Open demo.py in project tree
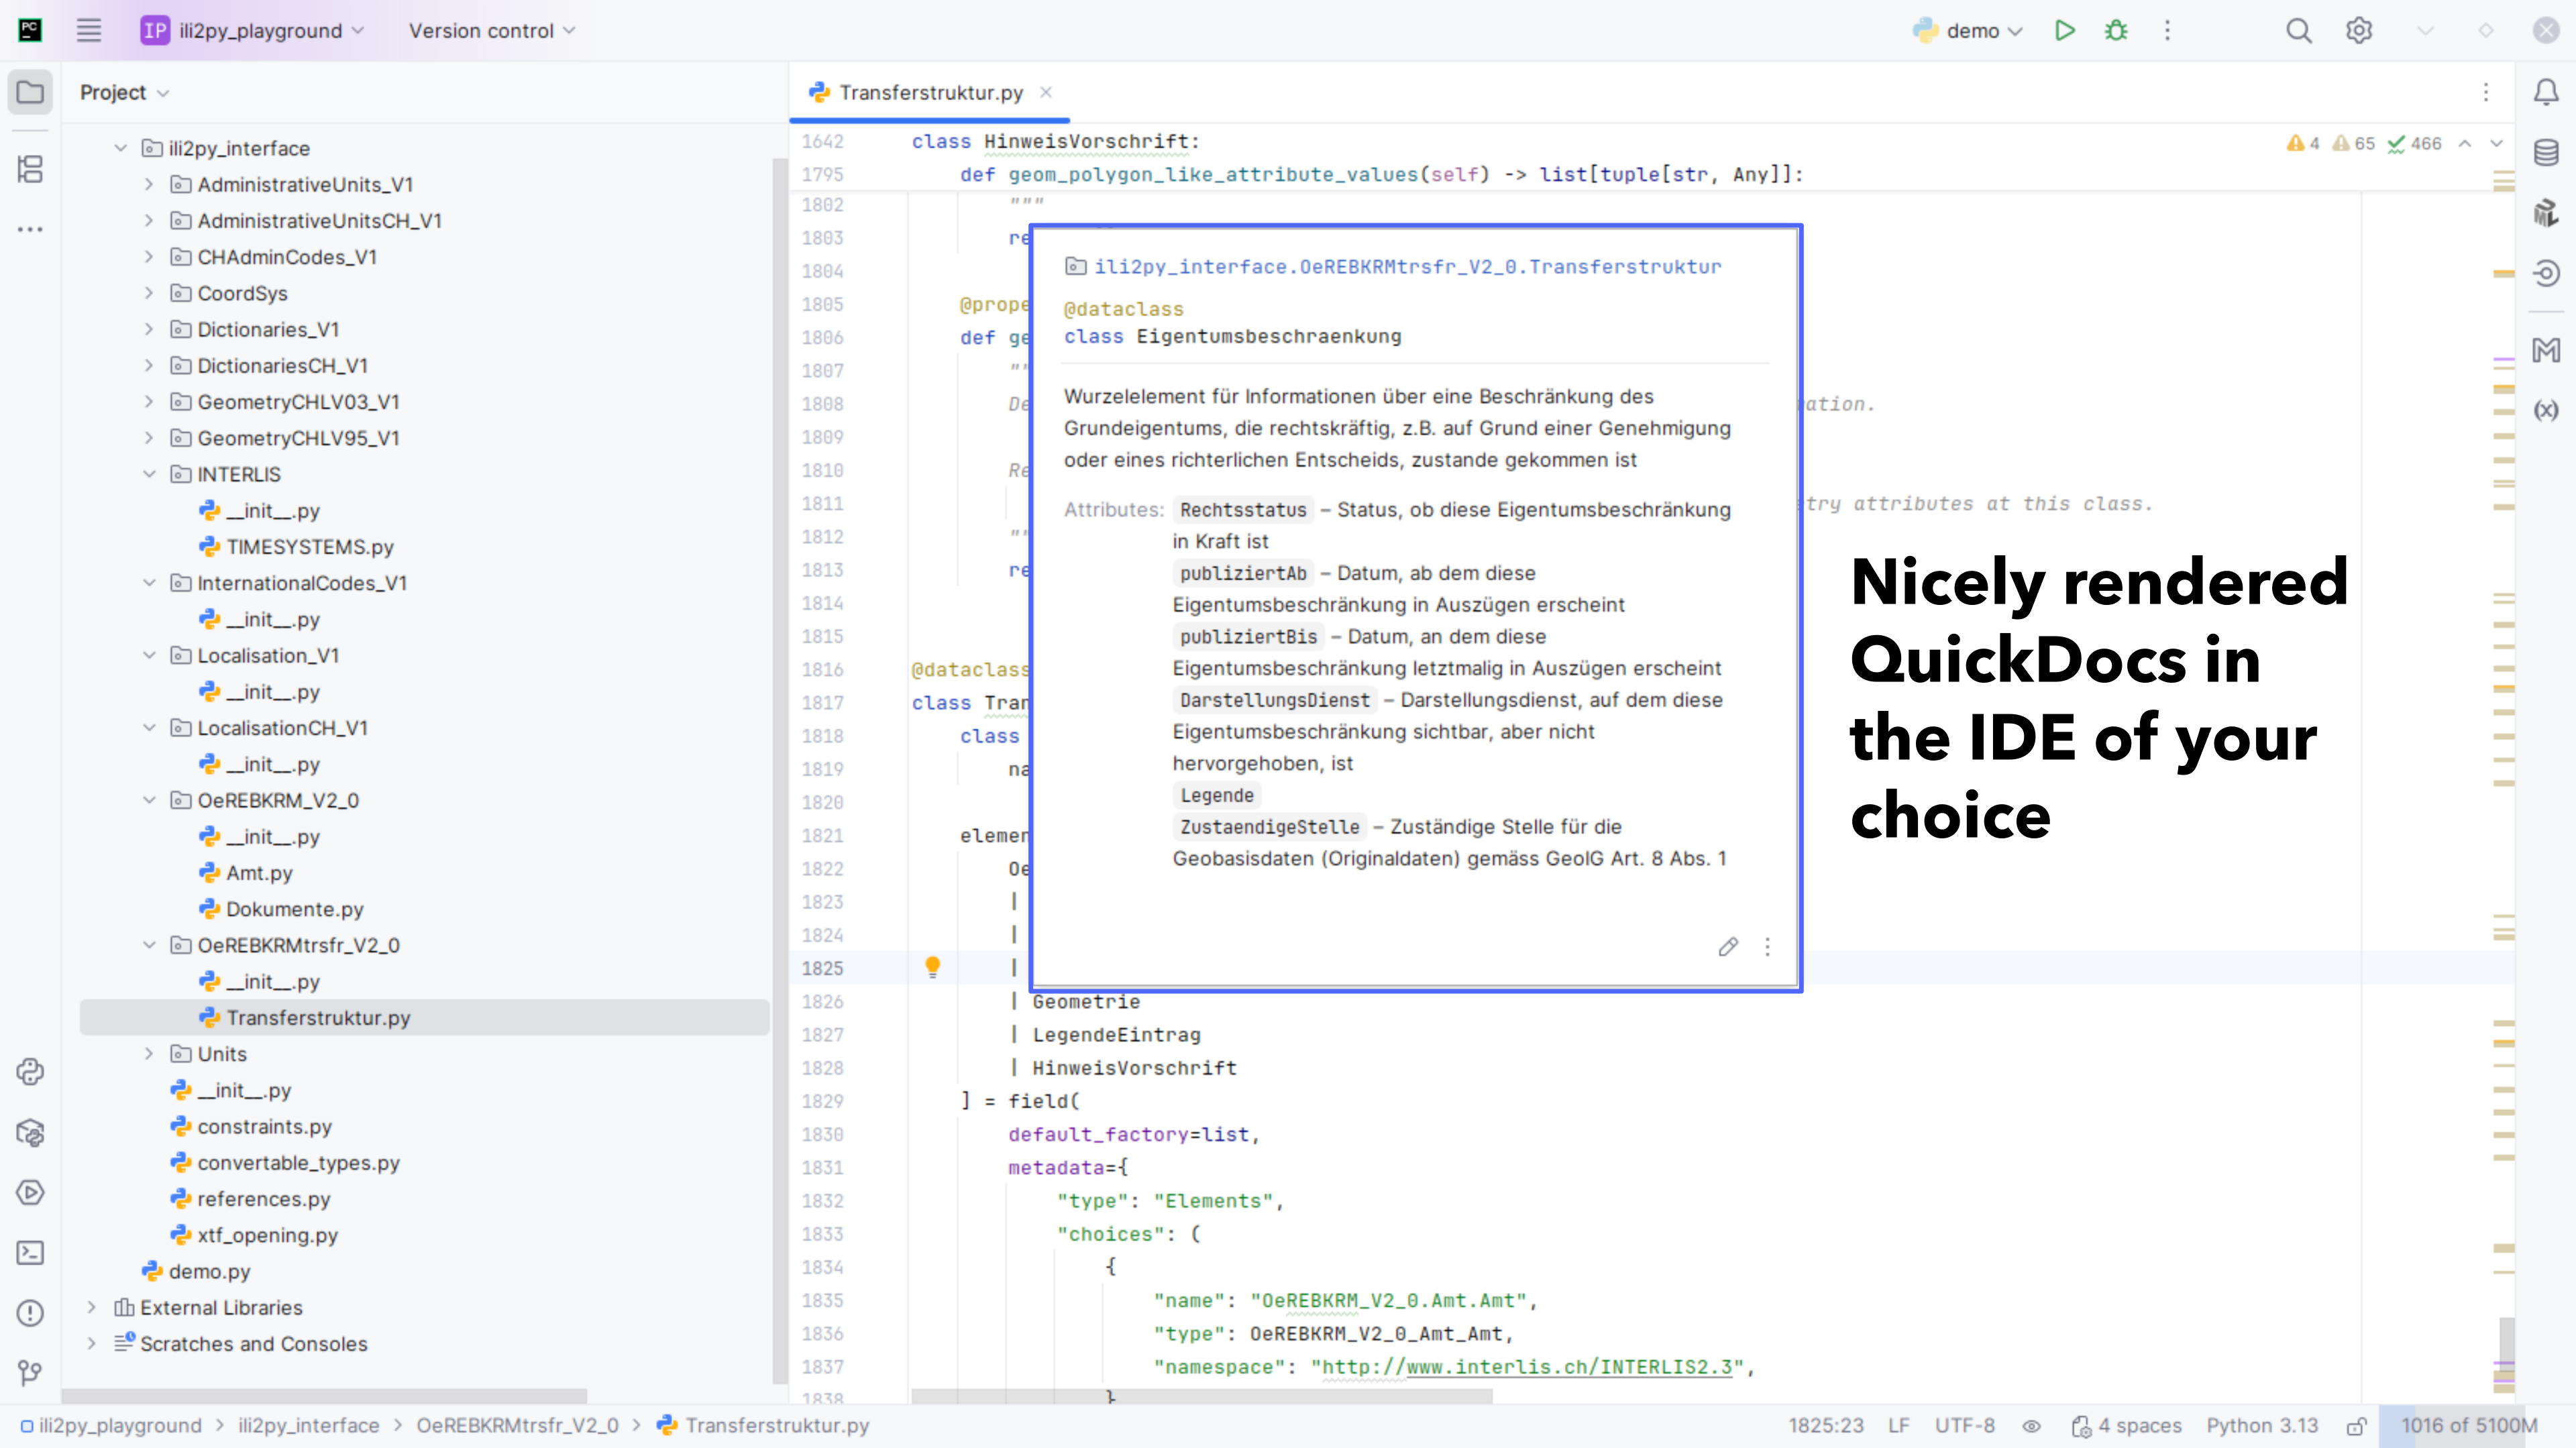 [209, 1271]
